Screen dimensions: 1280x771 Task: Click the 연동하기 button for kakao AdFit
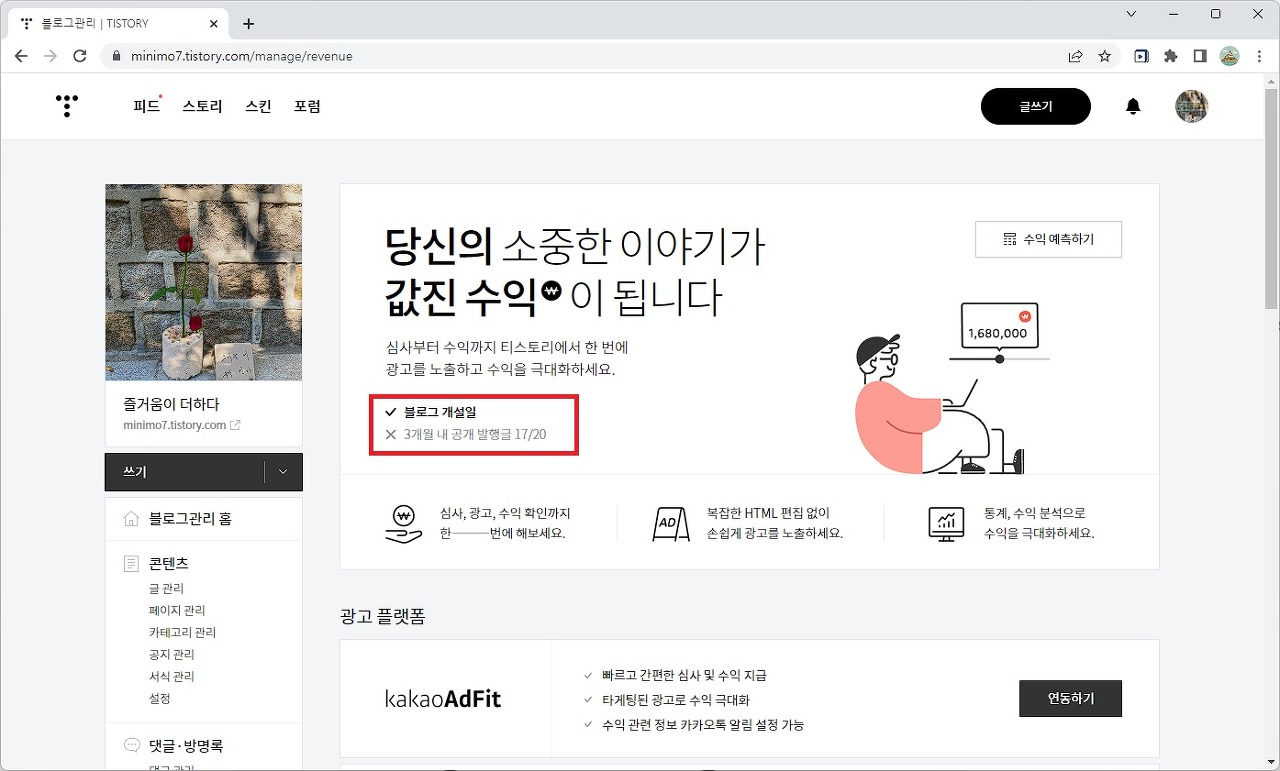1070,698
